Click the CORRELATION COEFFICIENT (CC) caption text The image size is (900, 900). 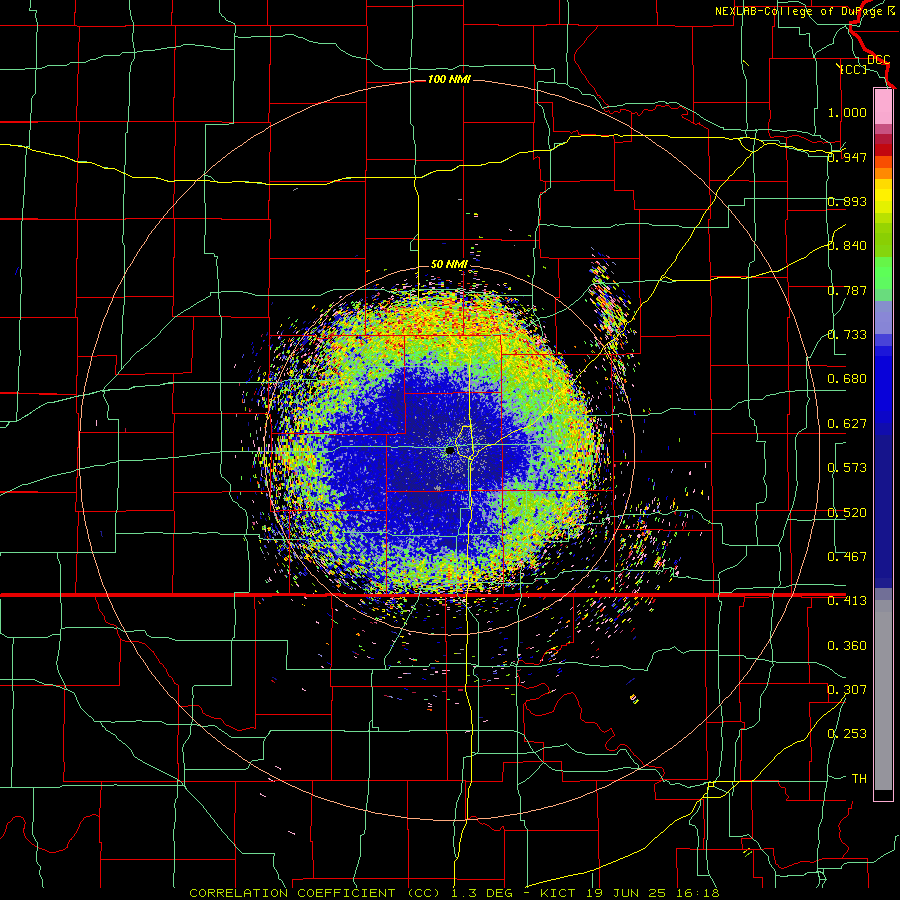tap(315, 893)
